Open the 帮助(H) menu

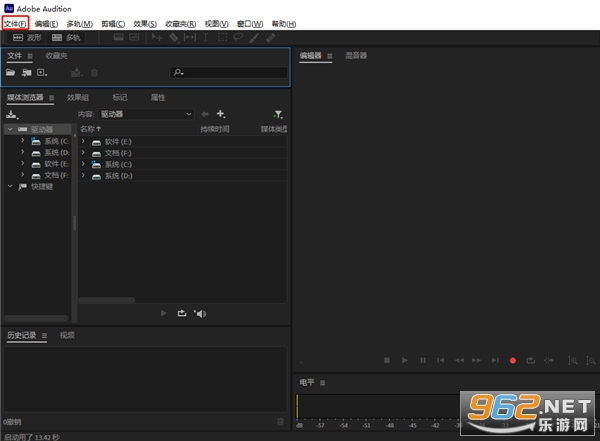284,24
